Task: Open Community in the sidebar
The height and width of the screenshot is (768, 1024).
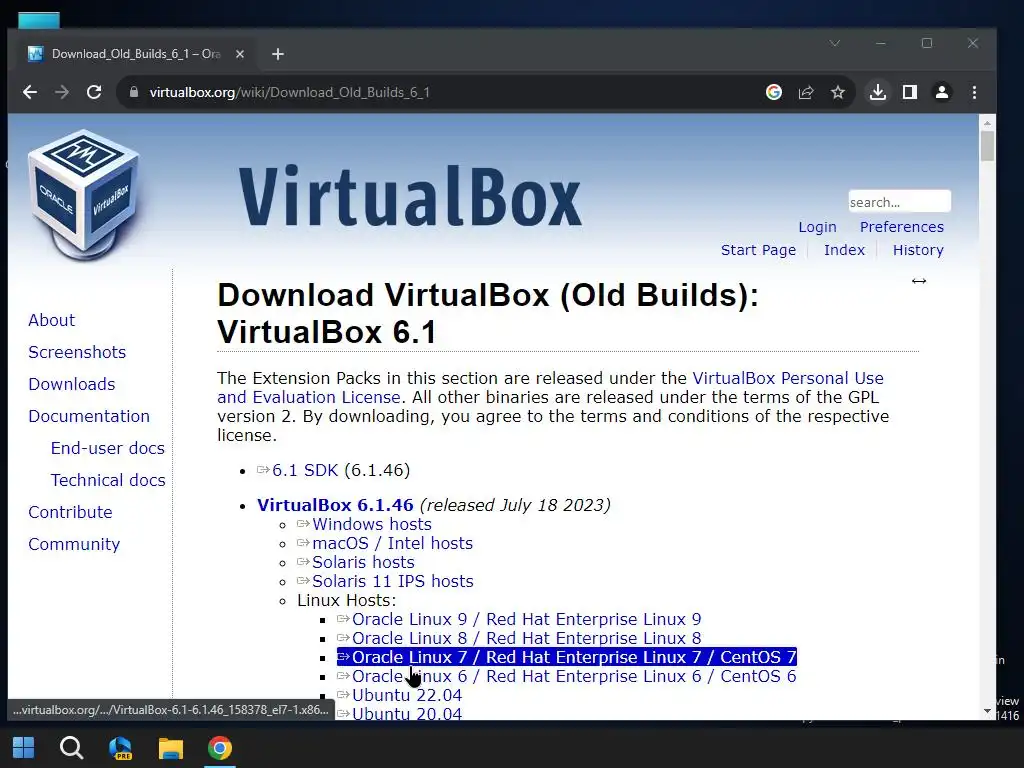Action: tap(74, 544)
